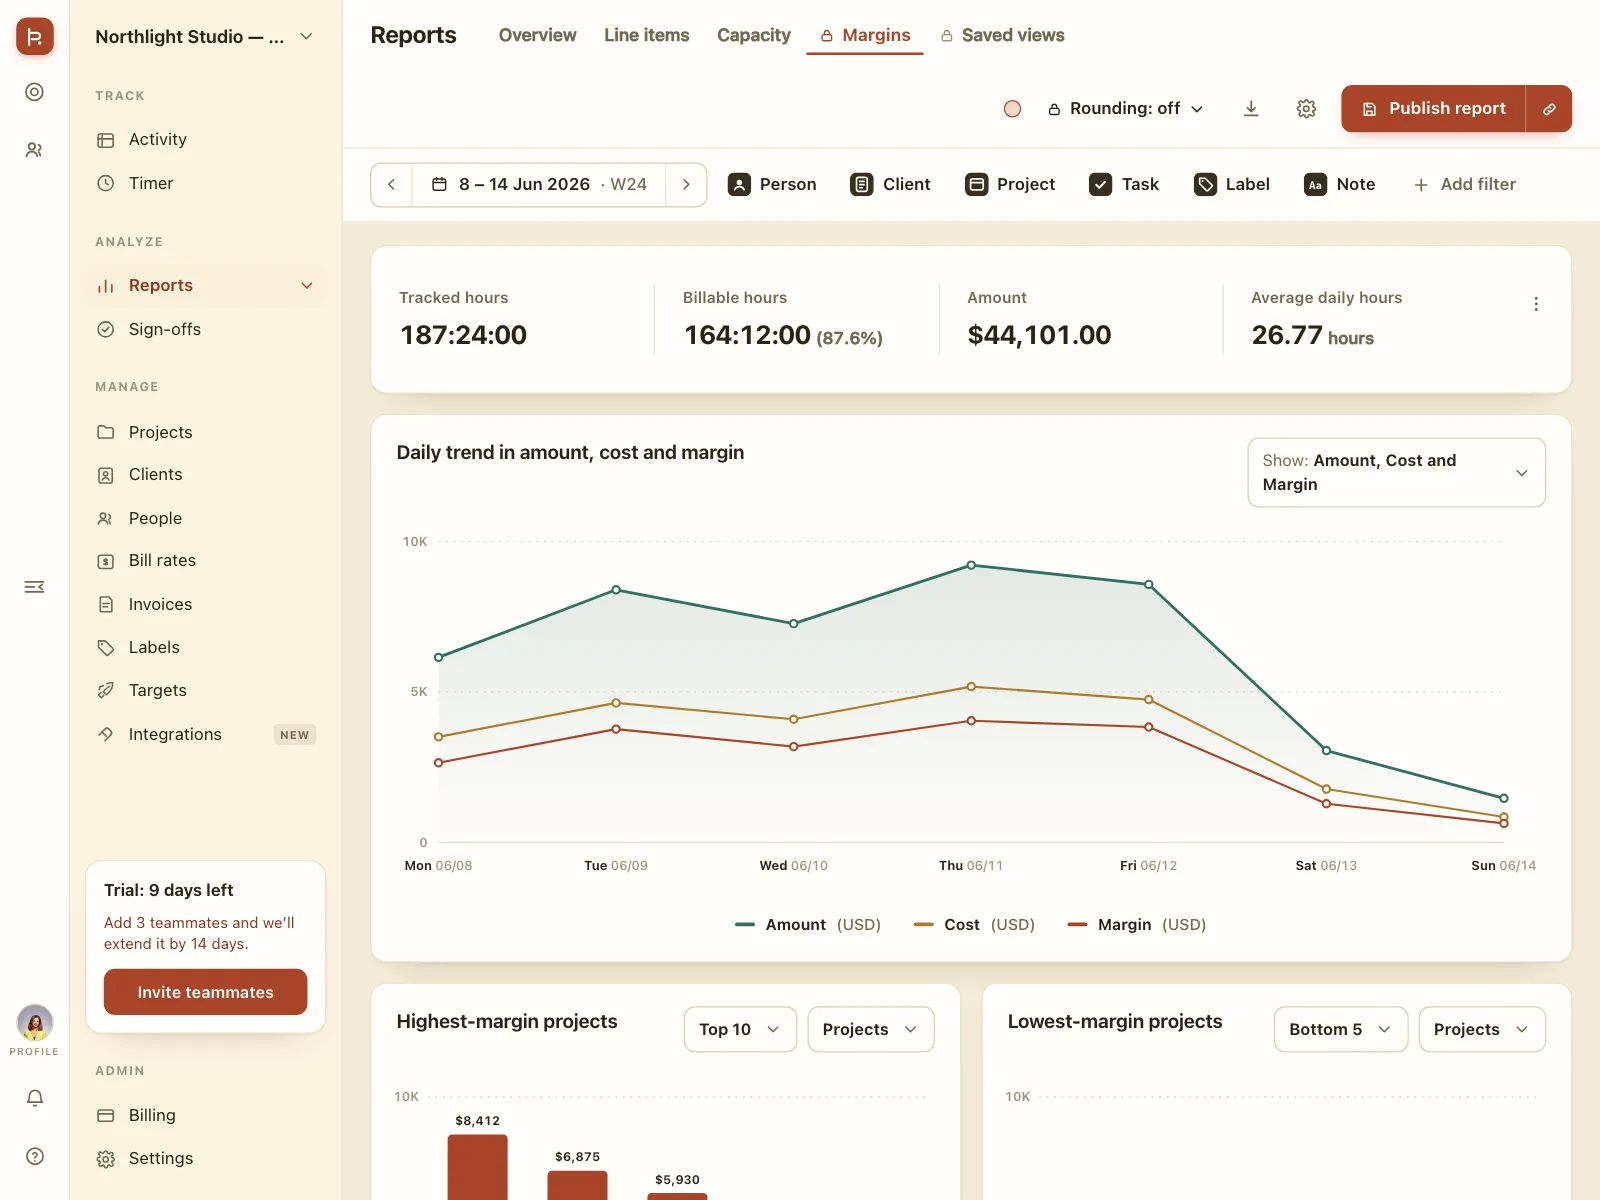Open the team icon in left rail
The height and width of the screenshot is (1200, 1600).
[34, 150]
